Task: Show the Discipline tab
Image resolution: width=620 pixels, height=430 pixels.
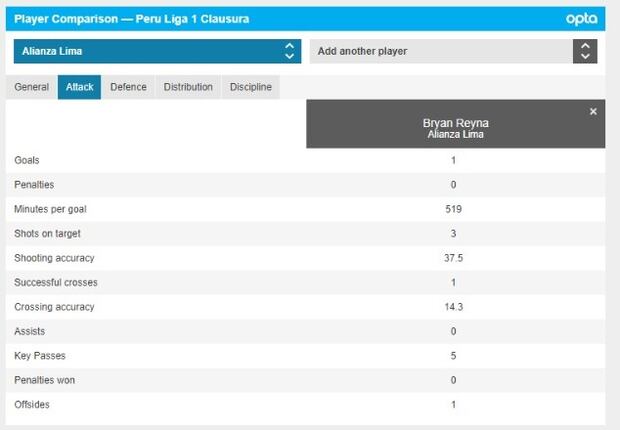Action: tap(250, 87)
